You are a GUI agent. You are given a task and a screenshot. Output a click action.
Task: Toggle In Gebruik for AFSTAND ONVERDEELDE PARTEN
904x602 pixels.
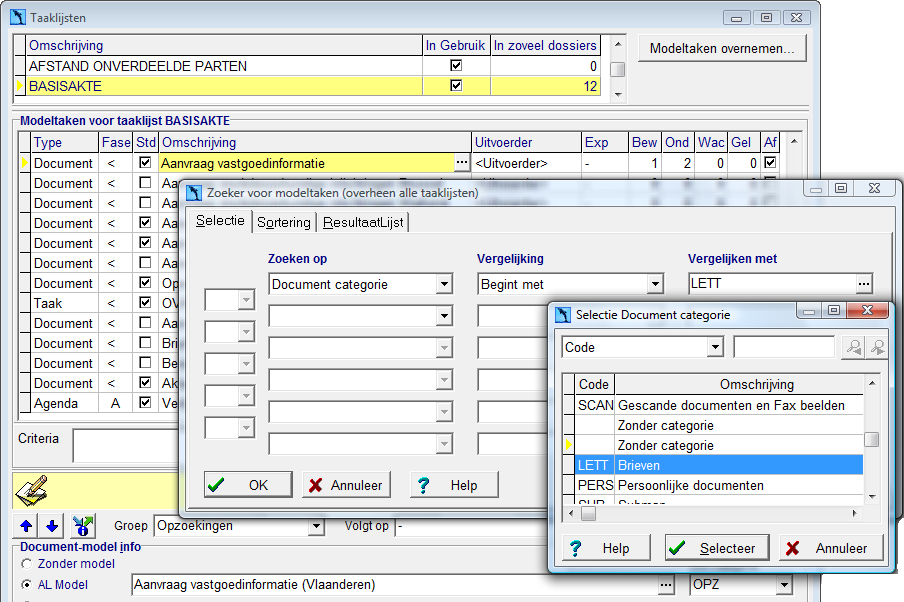click(456, 66)
